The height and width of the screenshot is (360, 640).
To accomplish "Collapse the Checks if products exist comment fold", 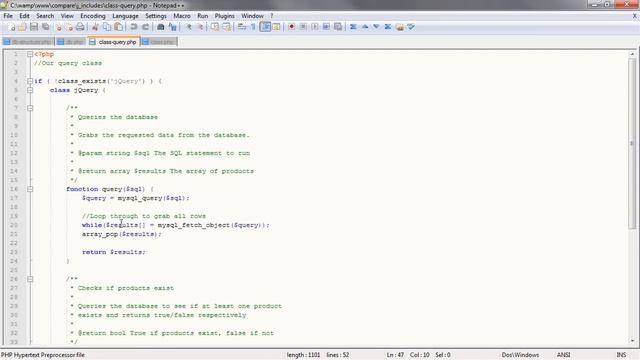I will pyautogui.click(x=30, y=279).
